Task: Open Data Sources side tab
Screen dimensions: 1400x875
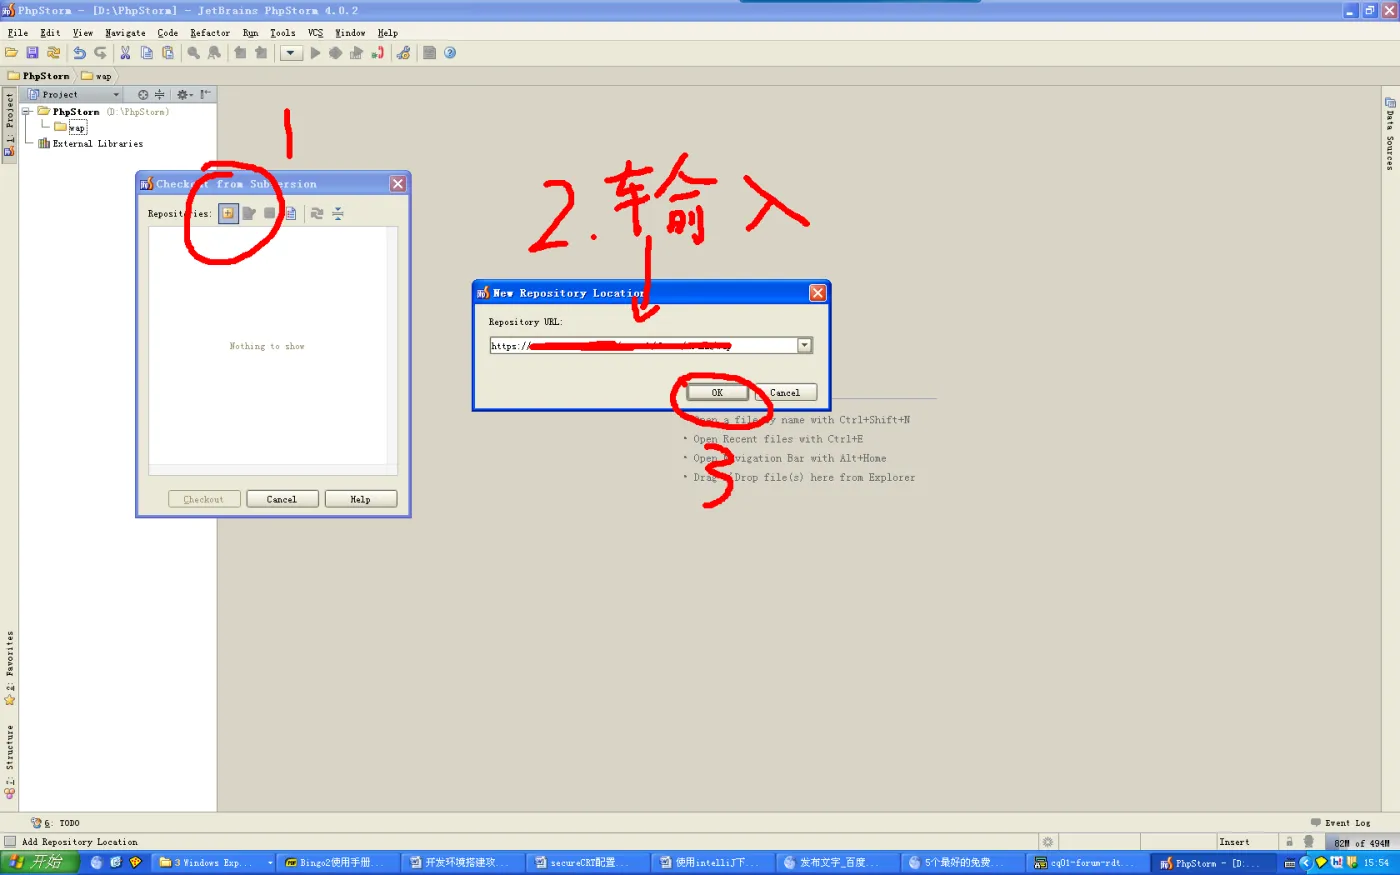Action: (1390, 134)
